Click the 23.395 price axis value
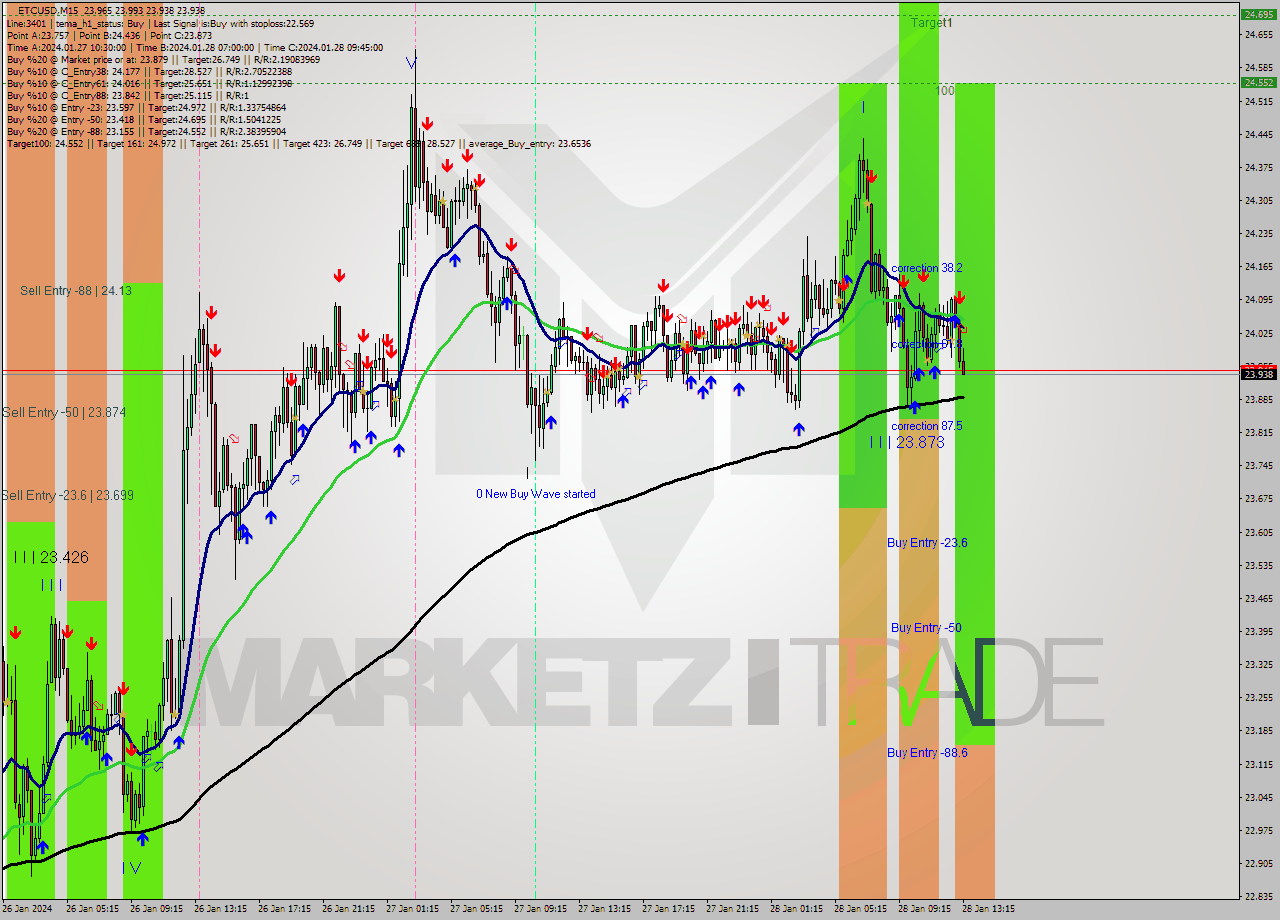 [x=1258, y=631]
